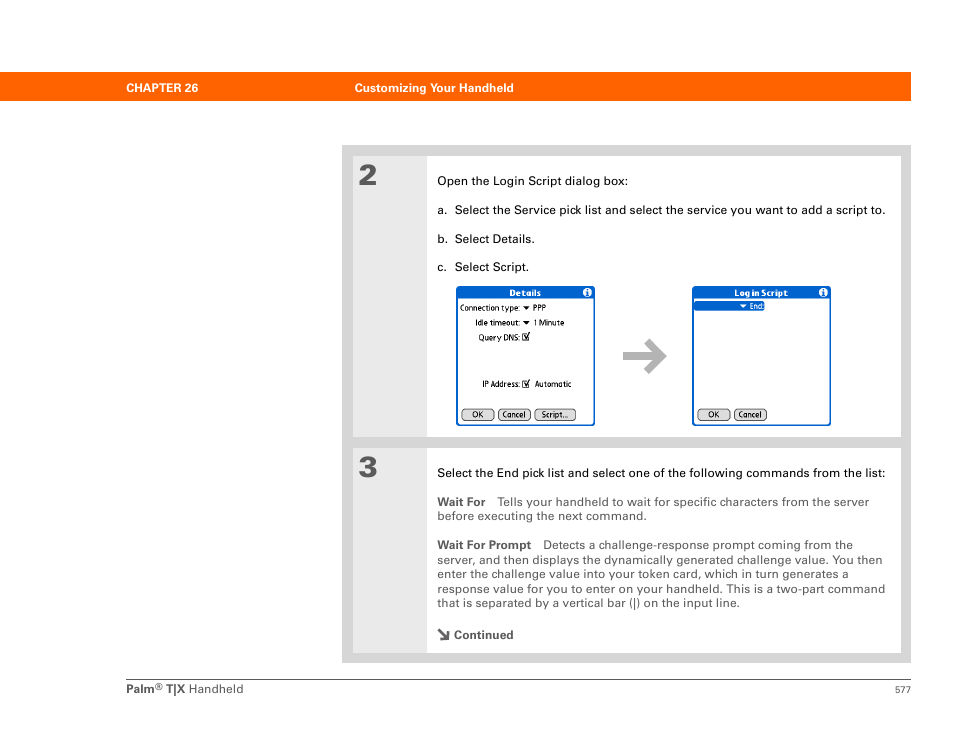Click the Continued arrow icon

click(444, 635)
